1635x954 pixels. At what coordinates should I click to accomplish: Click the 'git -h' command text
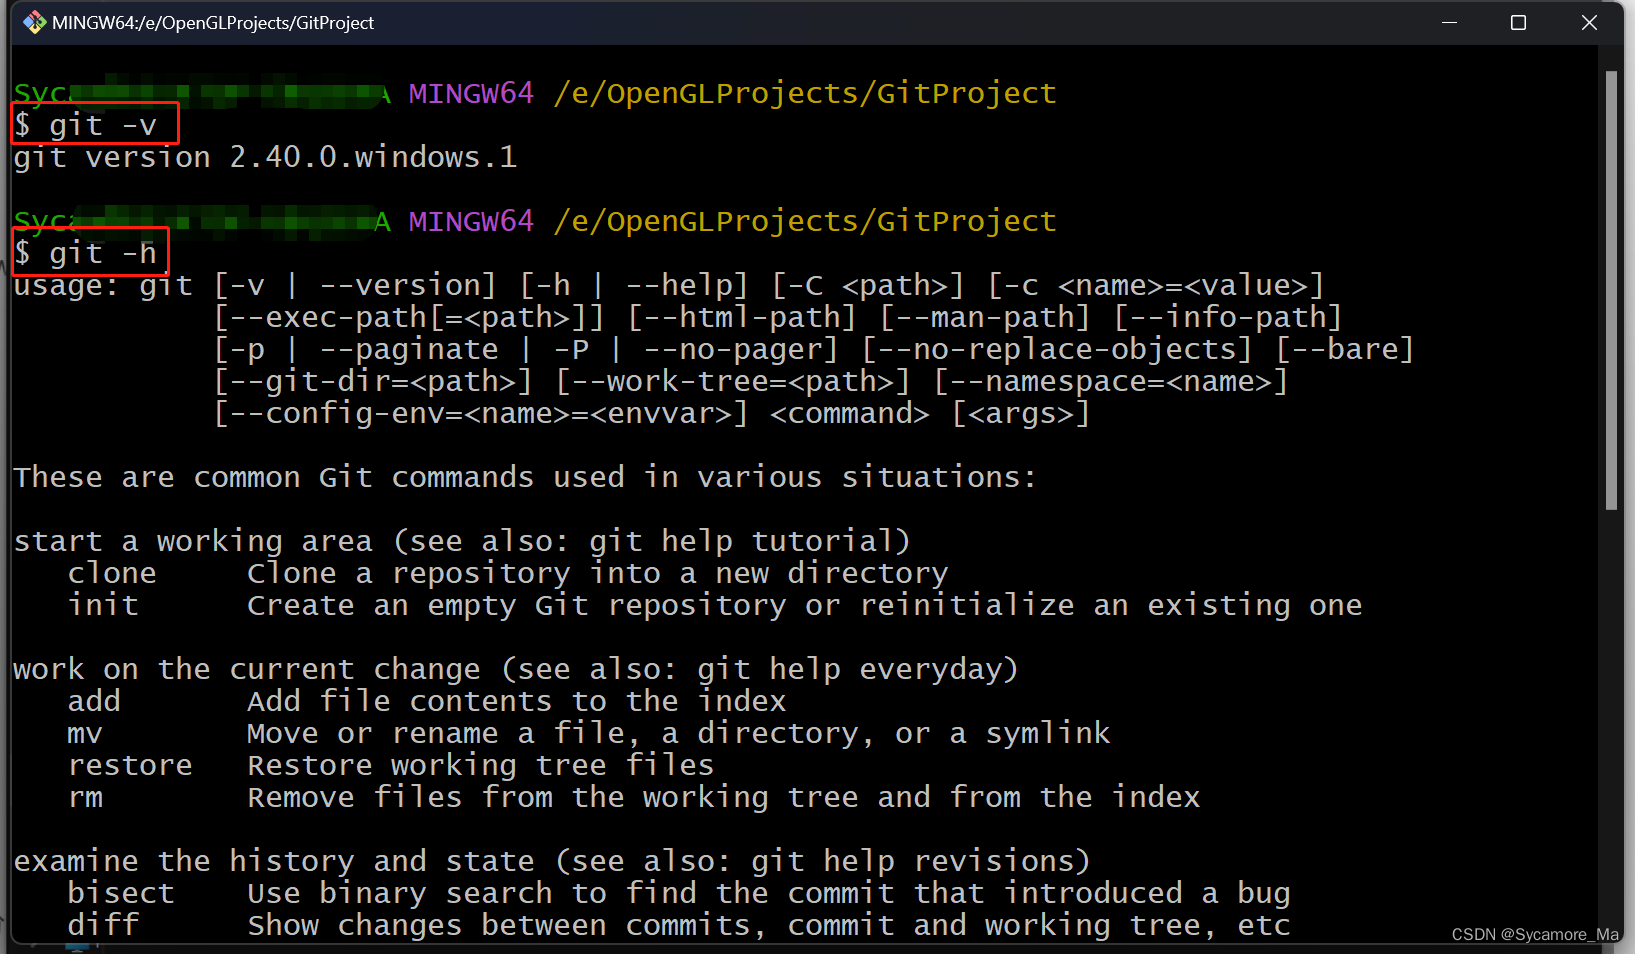103,253
